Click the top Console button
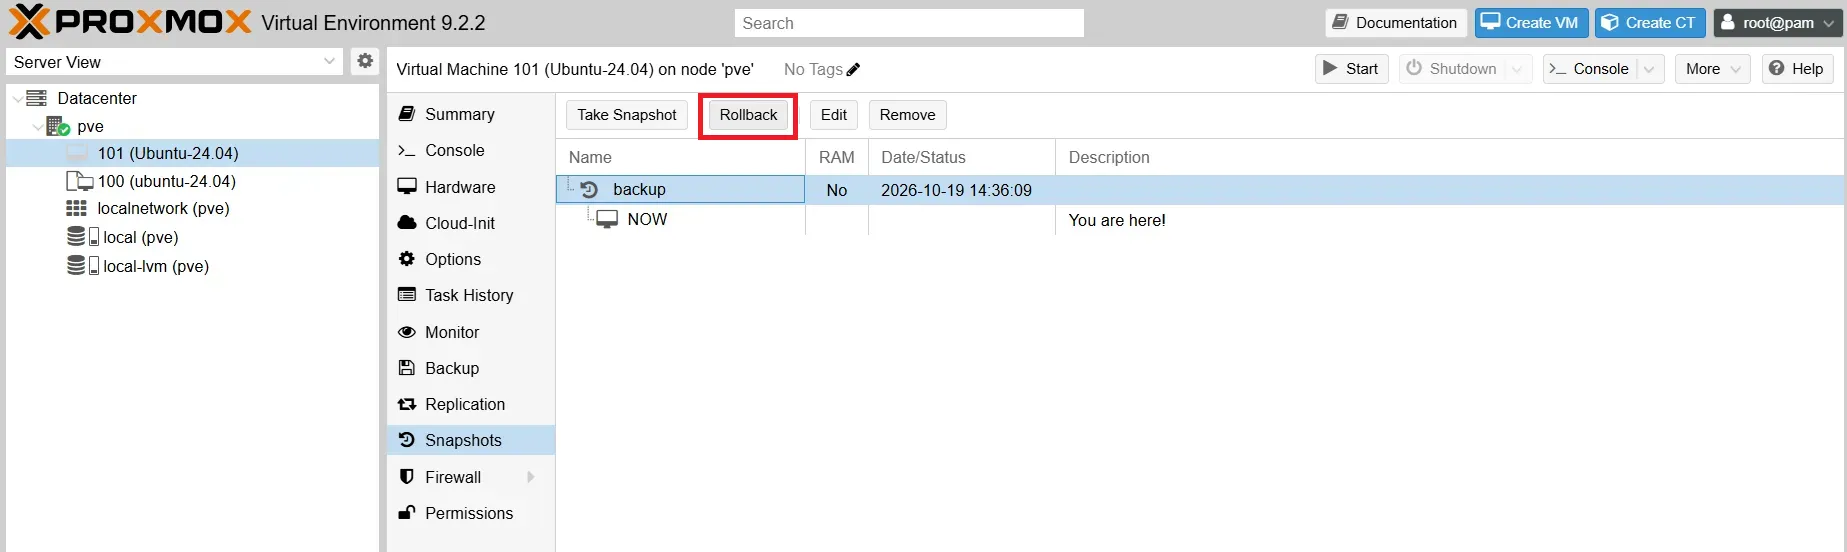Image resolution: width=1847 pixels, height=552 pixels. pos(1590,69)
